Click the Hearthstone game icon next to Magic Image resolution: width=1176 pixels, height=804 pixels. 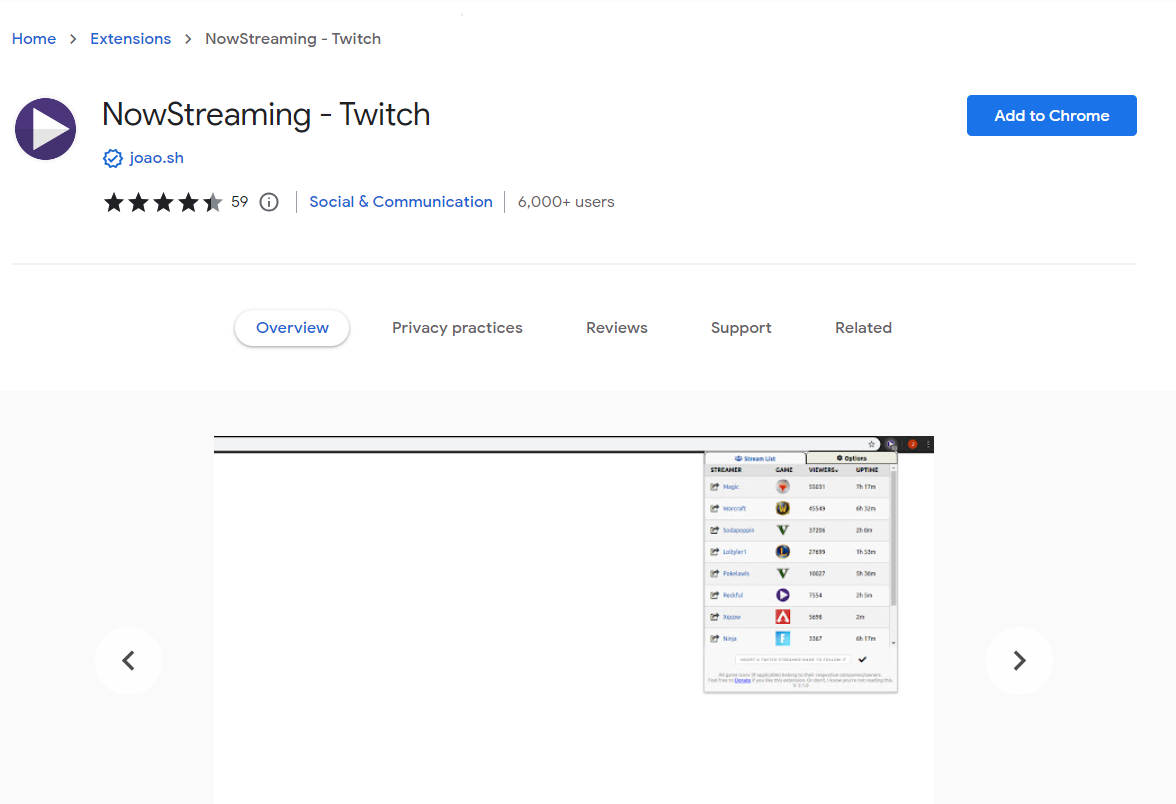(782, 487)
